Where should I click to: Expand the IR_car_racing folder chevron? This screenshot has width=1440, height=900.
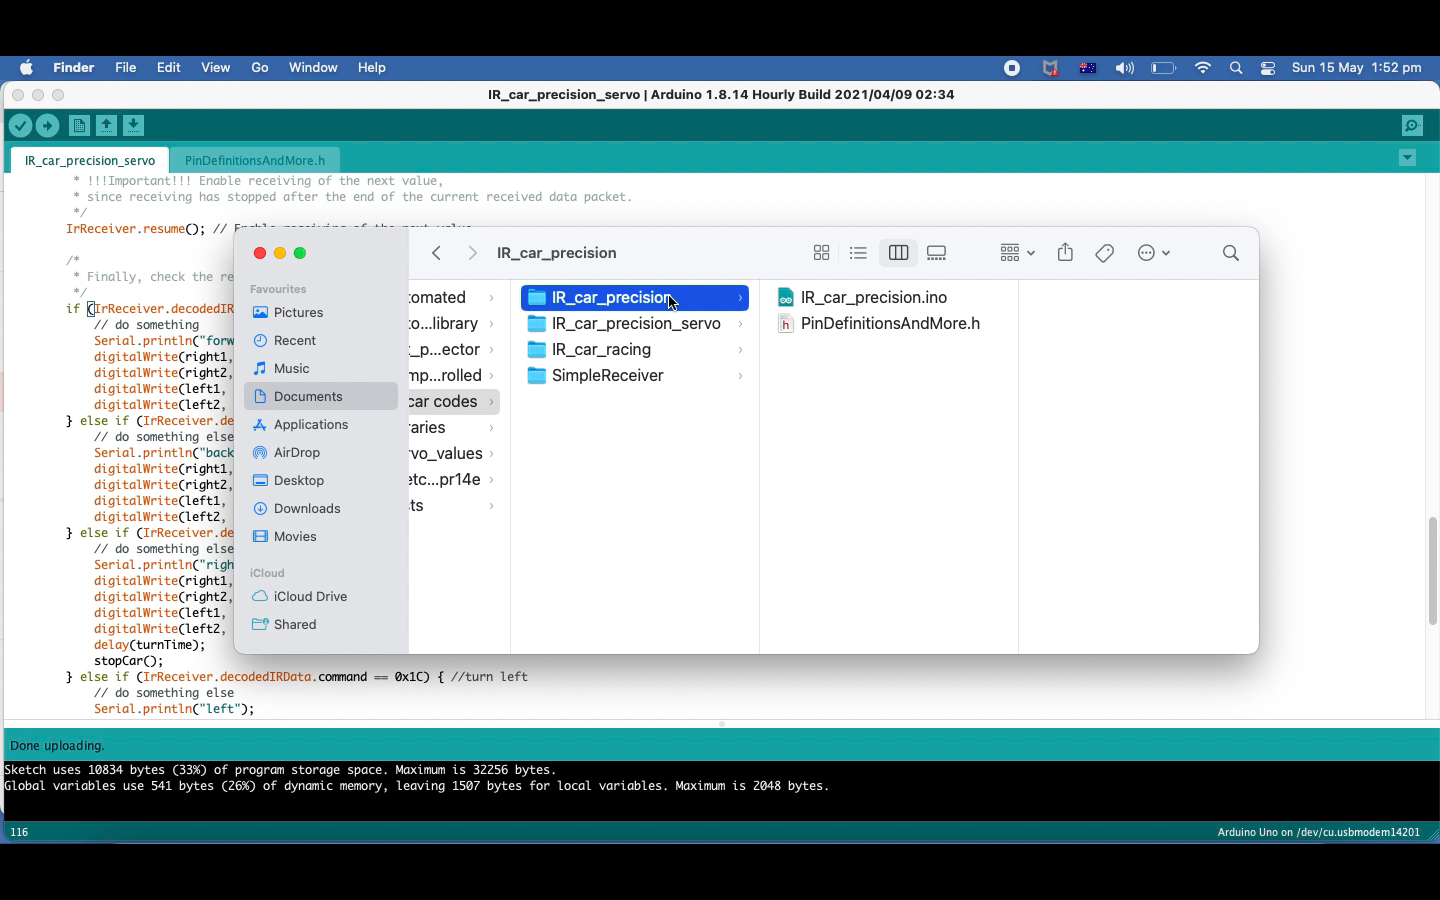pos(740,350)
